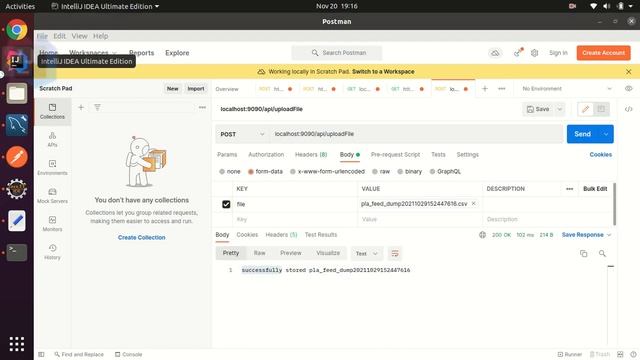This screenshot has width=640, height=360.
Task: Copy the response using the copy icon
Action: tap(583, 253)
